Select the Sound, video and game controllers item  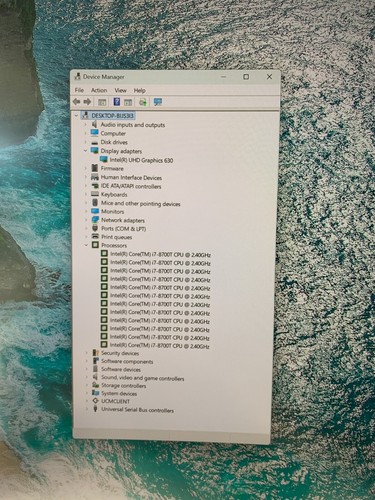143,378
